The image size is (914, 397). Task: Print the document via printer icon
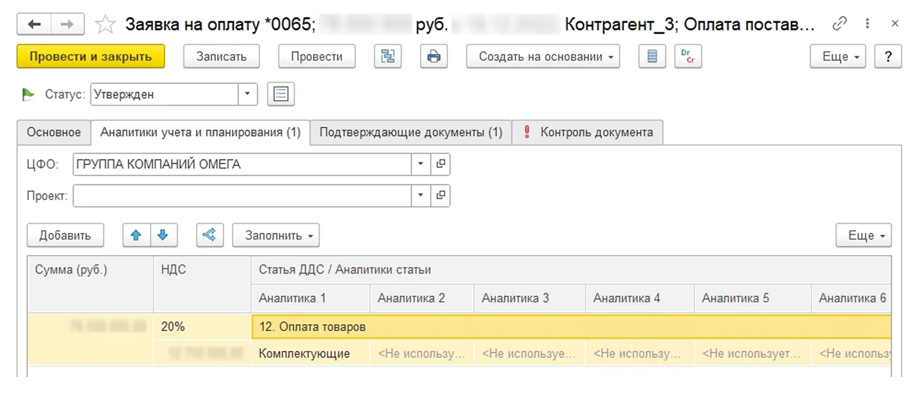pos(434,57)
